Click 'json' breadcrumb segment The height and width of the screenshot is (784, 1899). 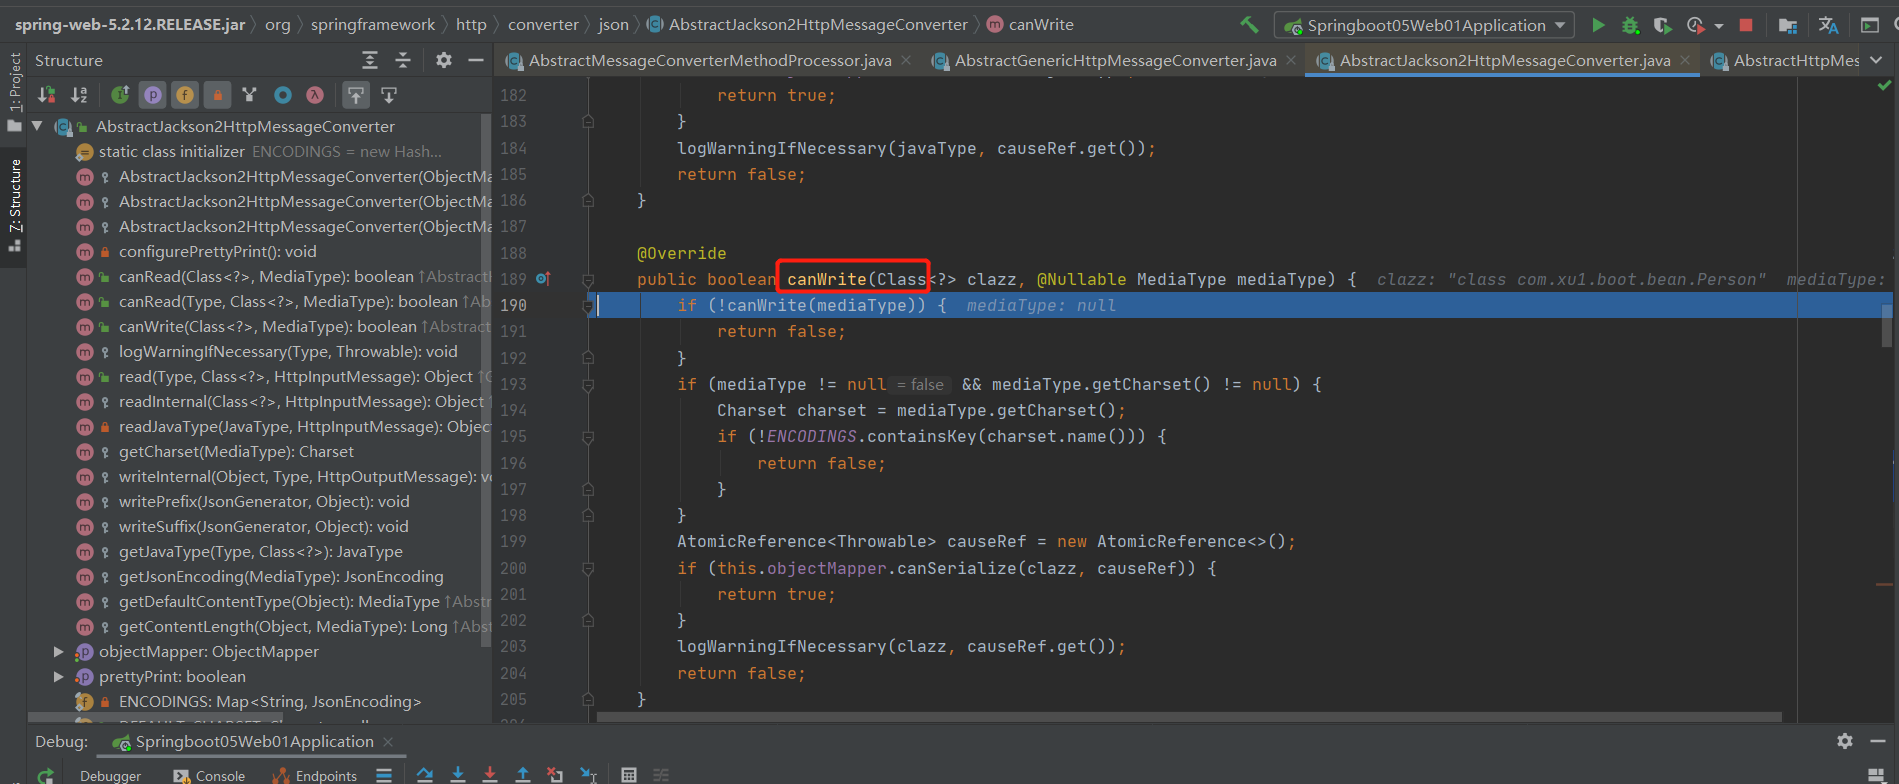pos(614,25)
